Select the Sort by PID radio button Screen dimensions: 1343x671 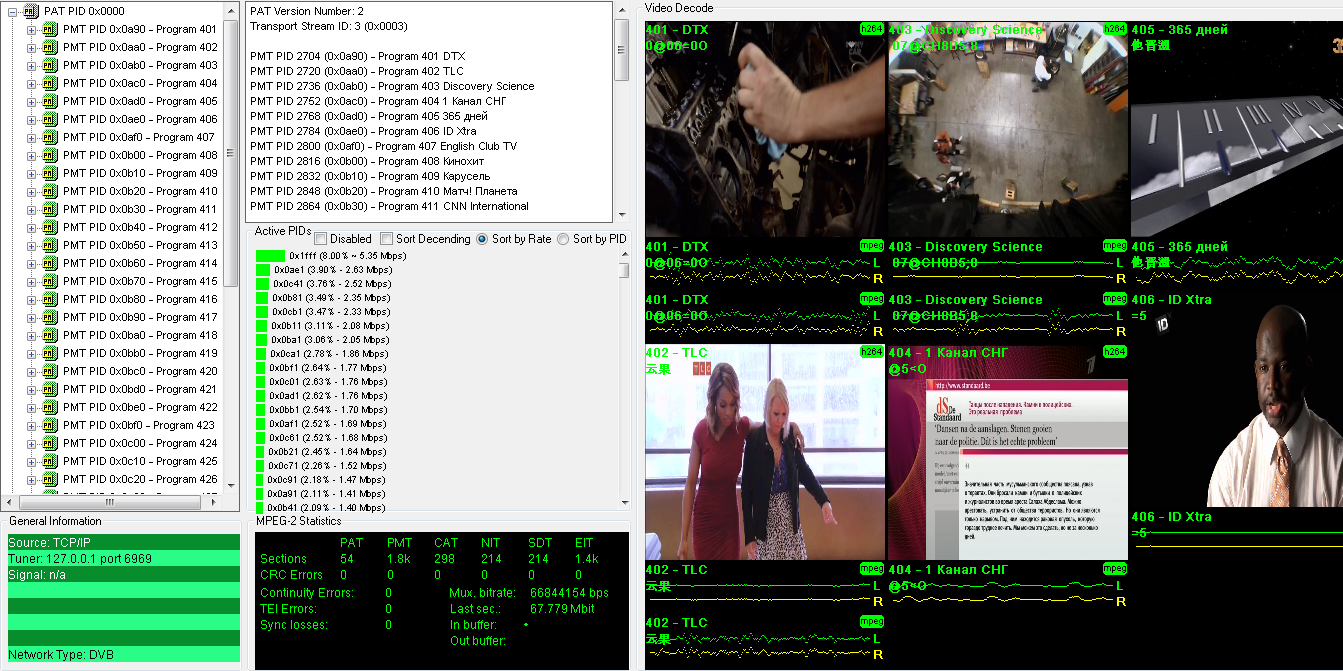point(563,239)
